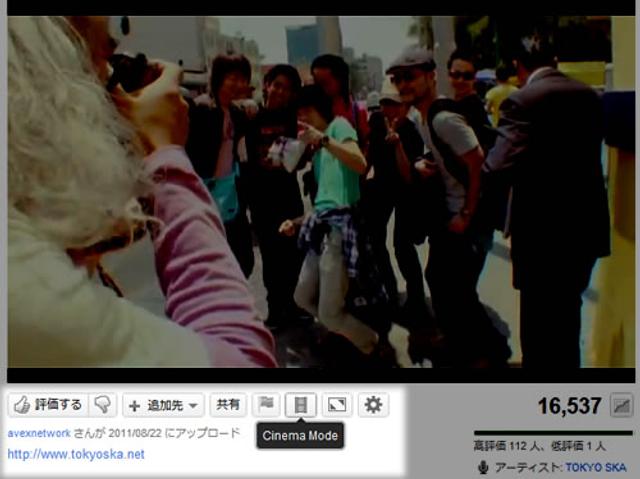Click the thumbs-down dislike icon
640x479 pixels.
[x=102, y=405]
